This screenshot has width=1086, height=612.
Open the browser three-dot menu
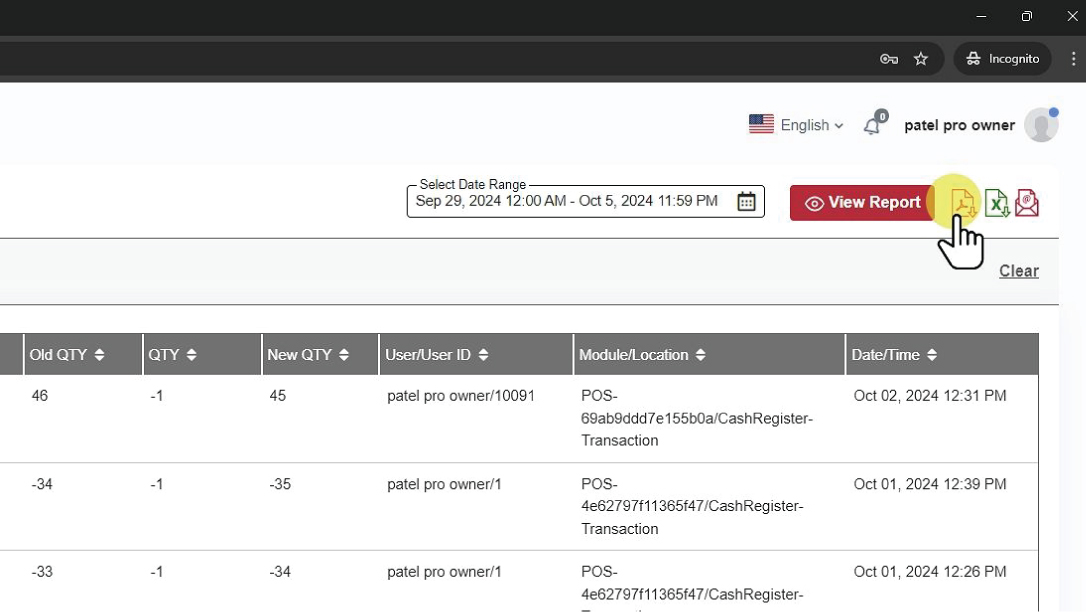tap(1073, 59)
